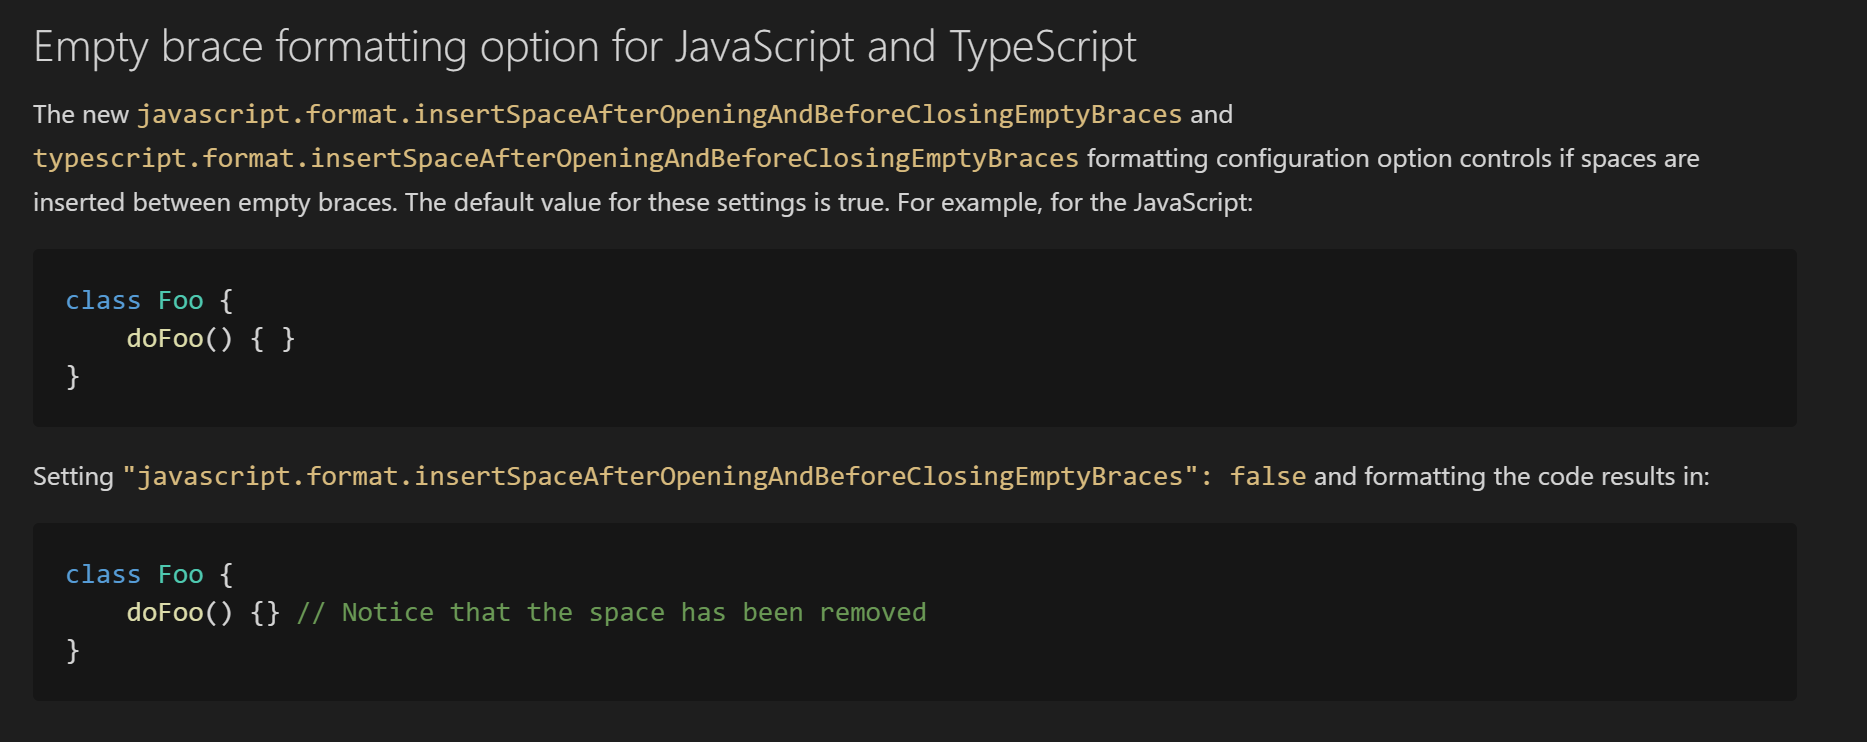1867x742 pixels.
Task: Click javascript.format.insertSpaceAfterOpeningAndBeforeClosingEmptyBraces in the first paragraph
Action: click(x=659, y=114)
